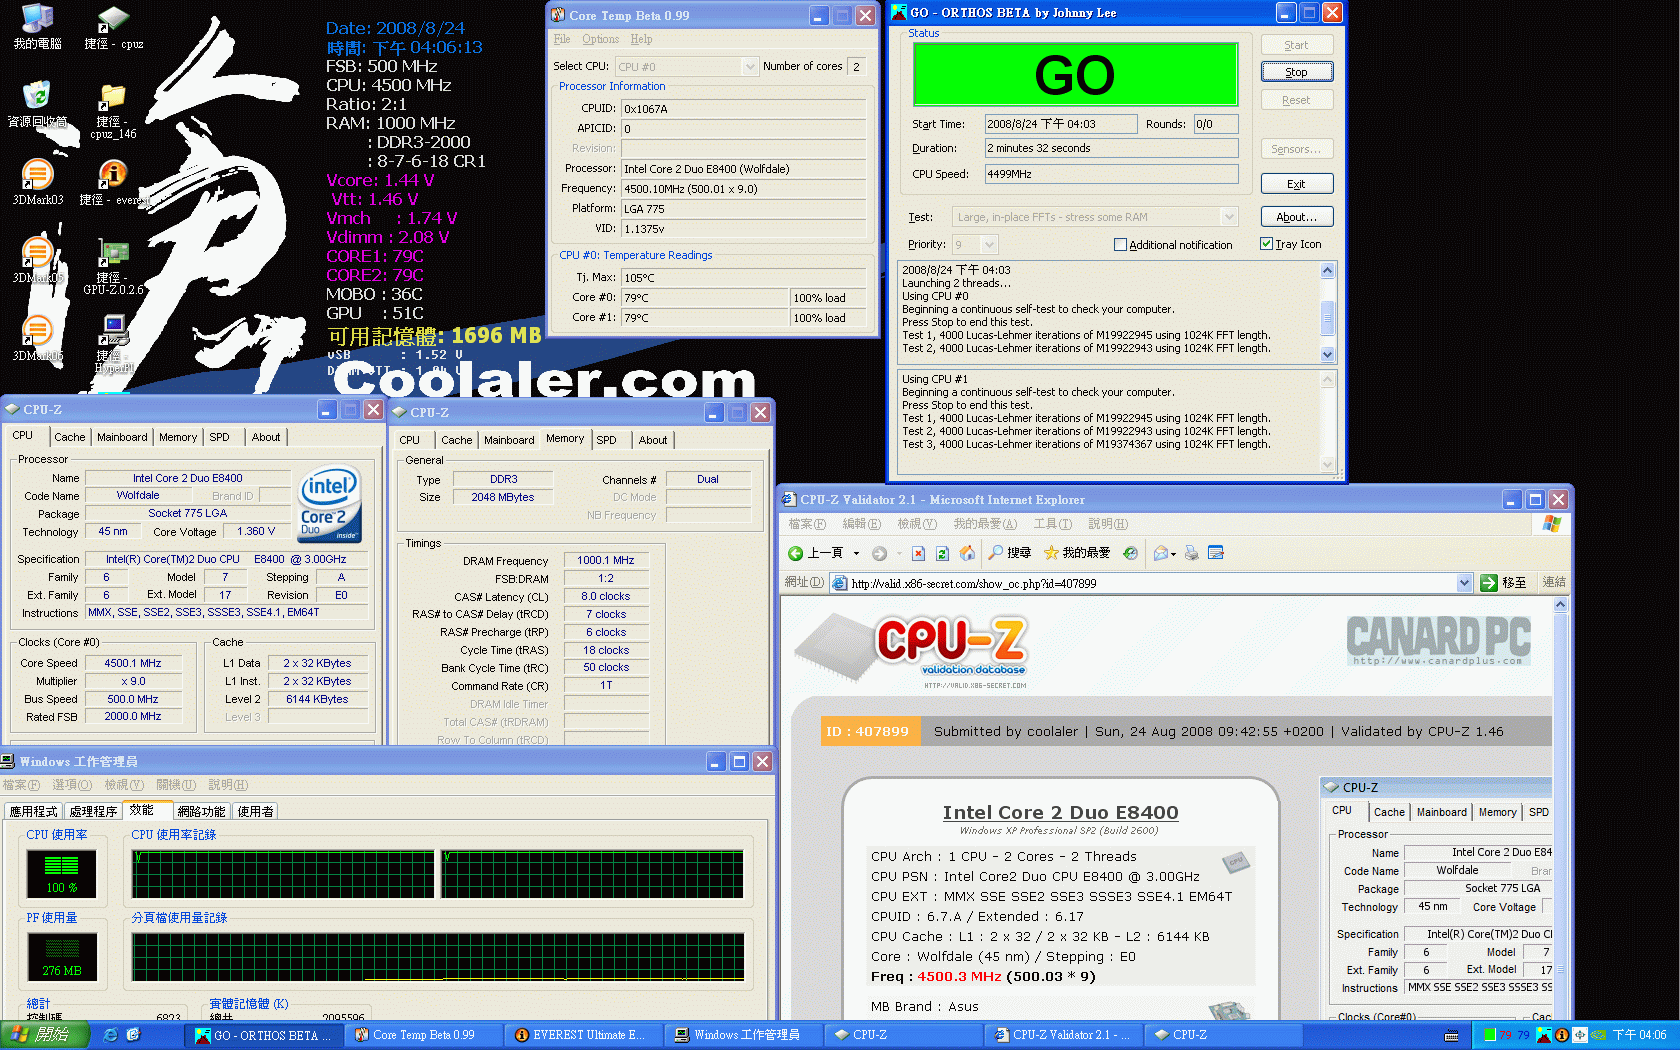Open the ORTHOS Test type dropdown
Image resolution: width=1680 pixels, height=1050 pixels.
(x=1229, y=217)
